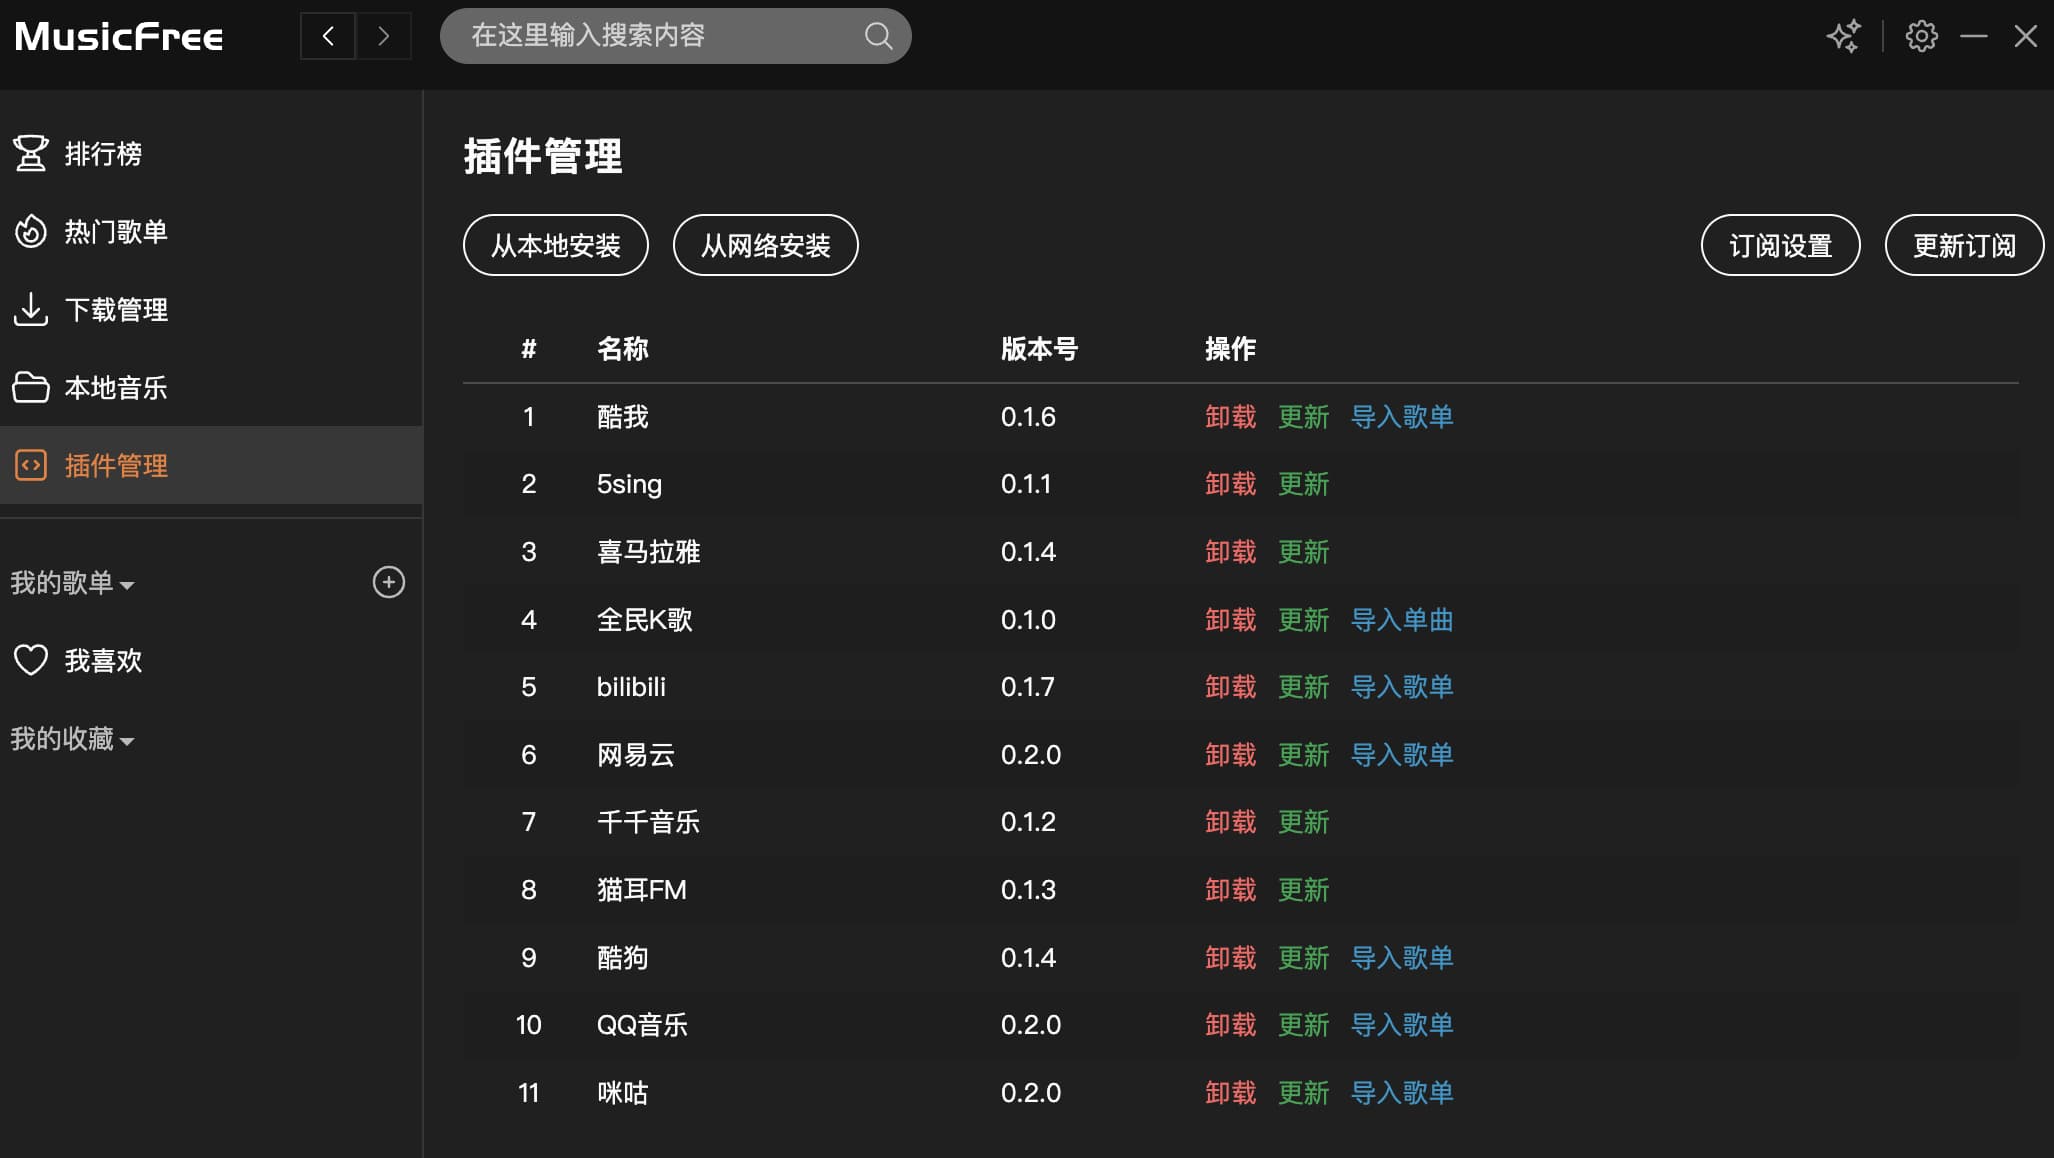The image size is (2054, 1158).
Task: Go forward with right arrow button
Action: coord(384,36)
